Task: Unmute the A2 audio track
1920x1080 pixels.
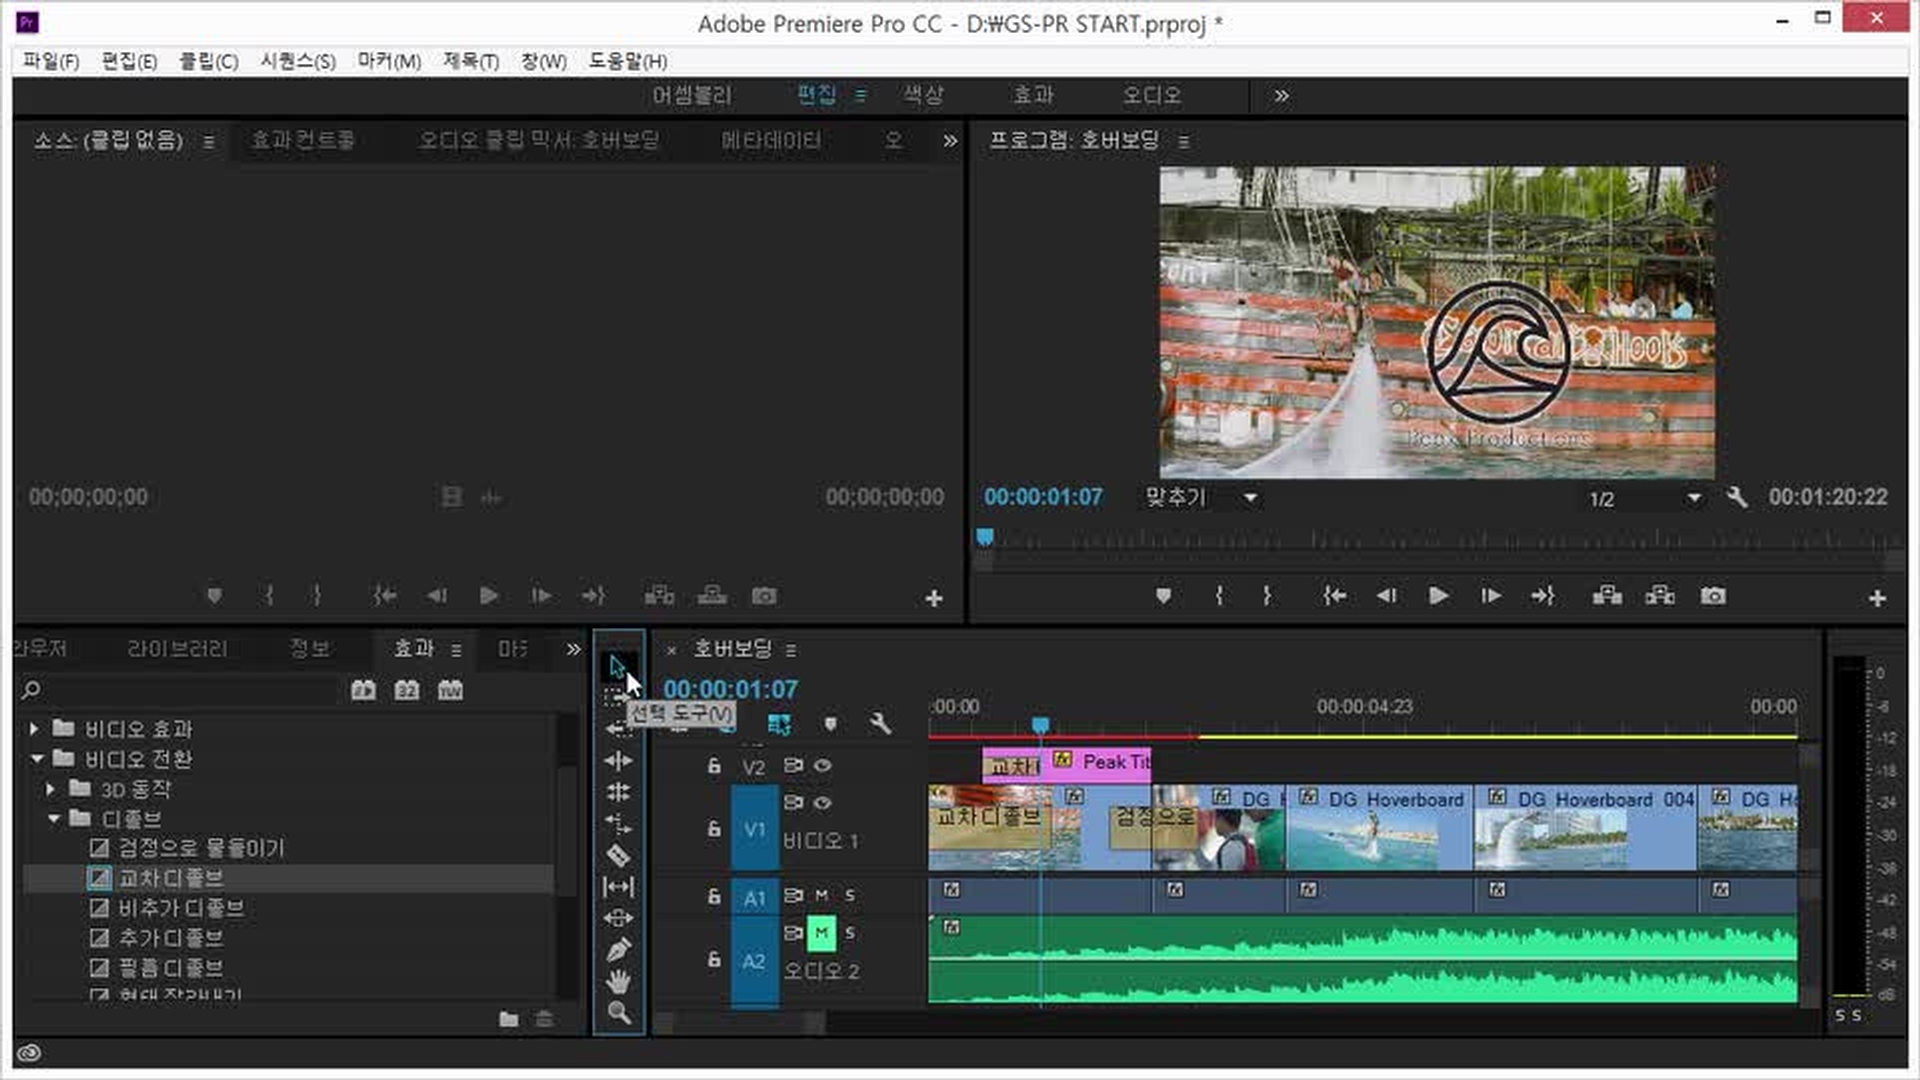Action: click(x=821, y=933)
